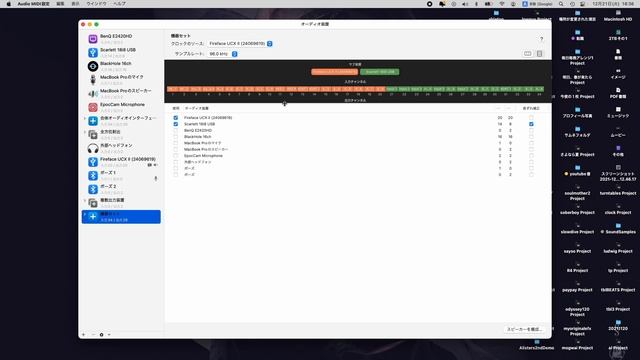The image size is (640, 360).
Task: Disable drift correction for Scarlett 18i8 USB
Action: (x=531, y=124)
